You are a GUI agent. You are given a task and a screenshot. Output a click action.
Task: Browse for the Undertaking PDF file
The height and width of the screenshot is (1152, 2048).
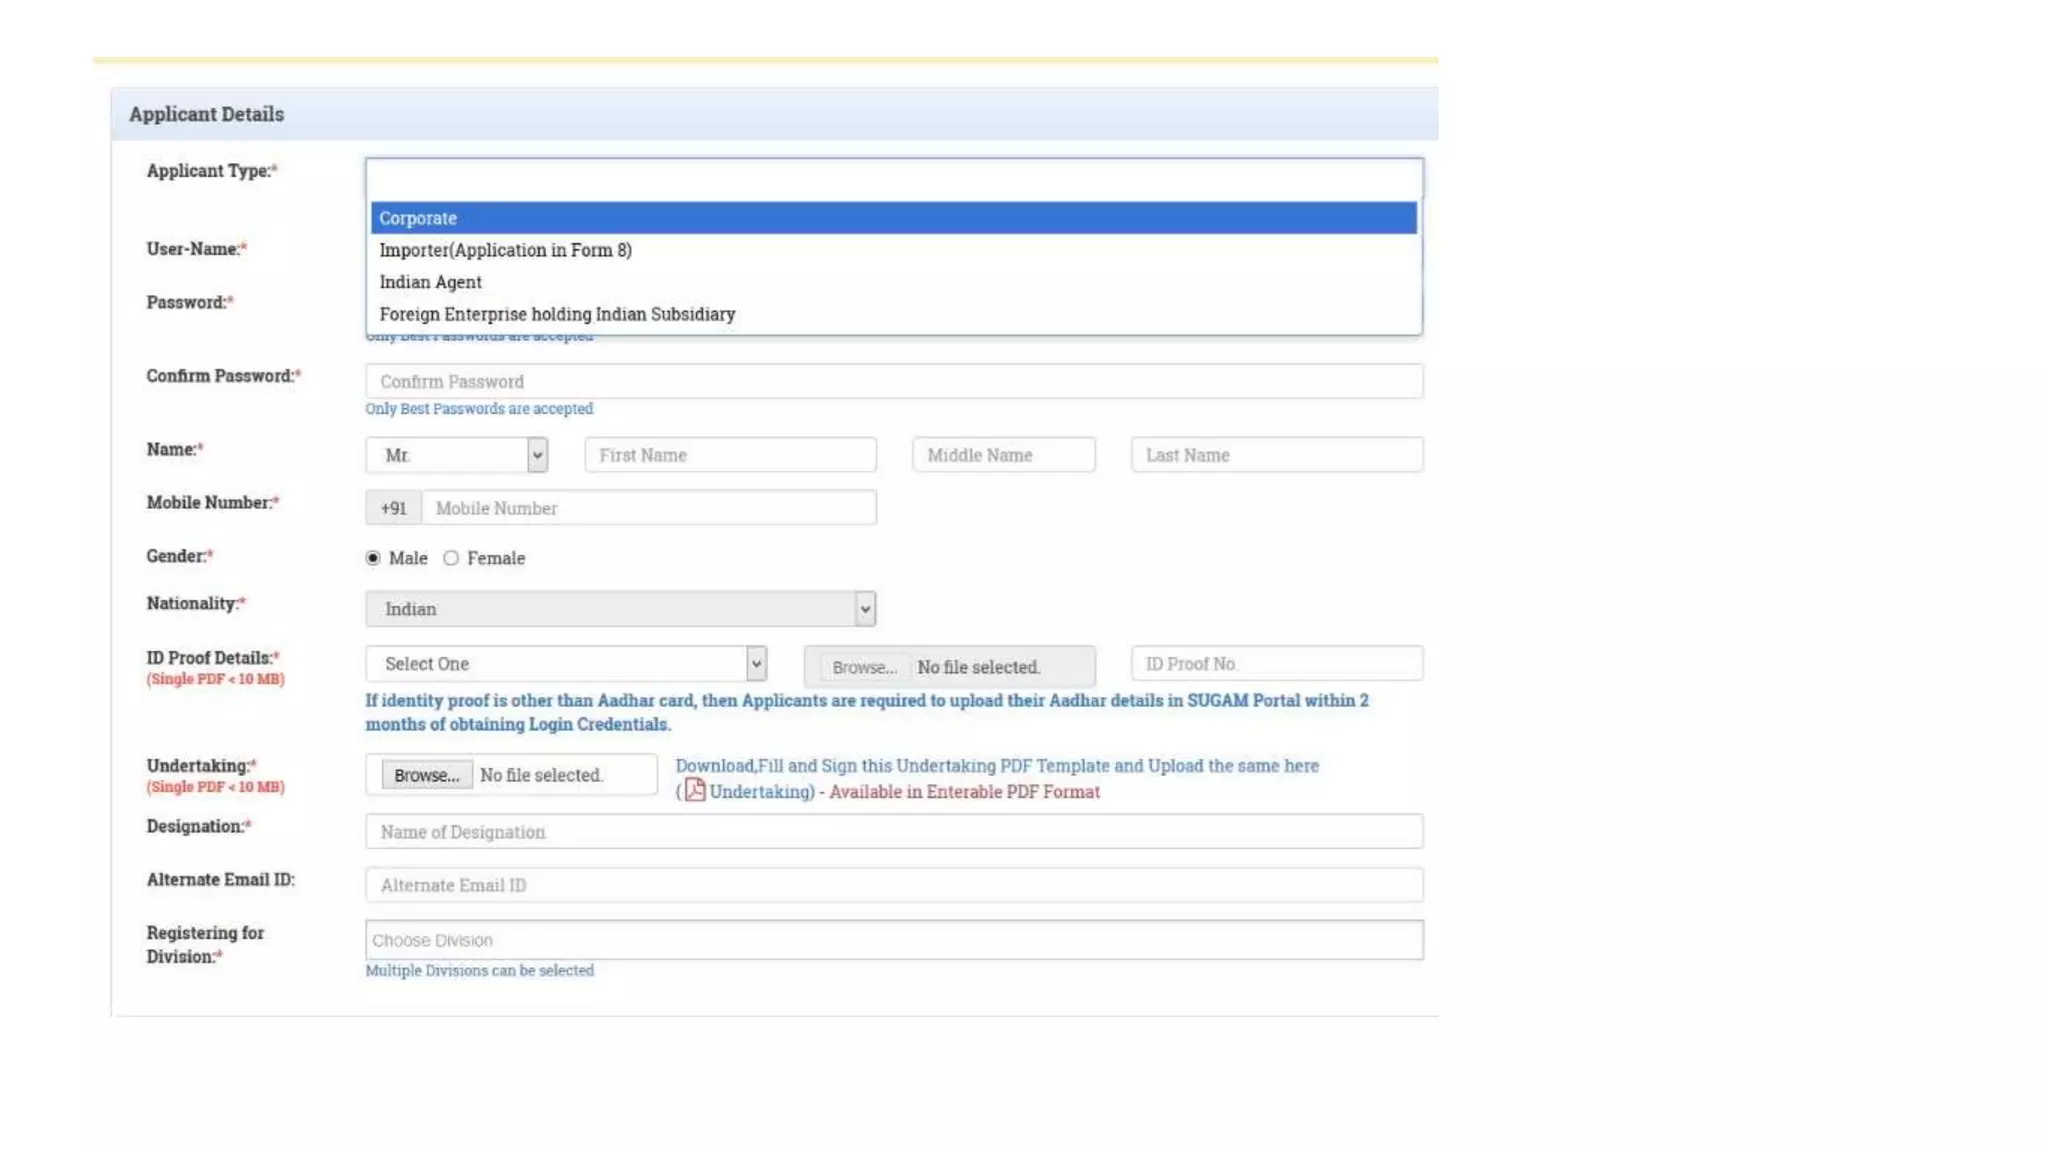pos(427,775)
